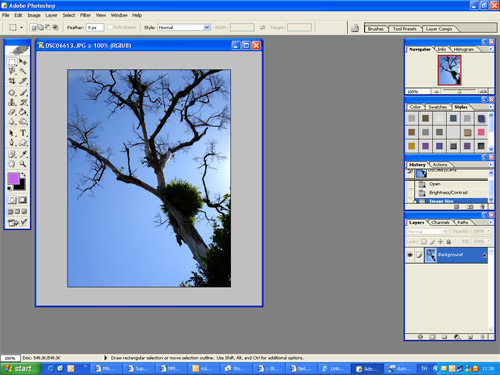Screen dimensions: 500x375
Task: Open History panel options menu arrow
Action: [491, 164]
